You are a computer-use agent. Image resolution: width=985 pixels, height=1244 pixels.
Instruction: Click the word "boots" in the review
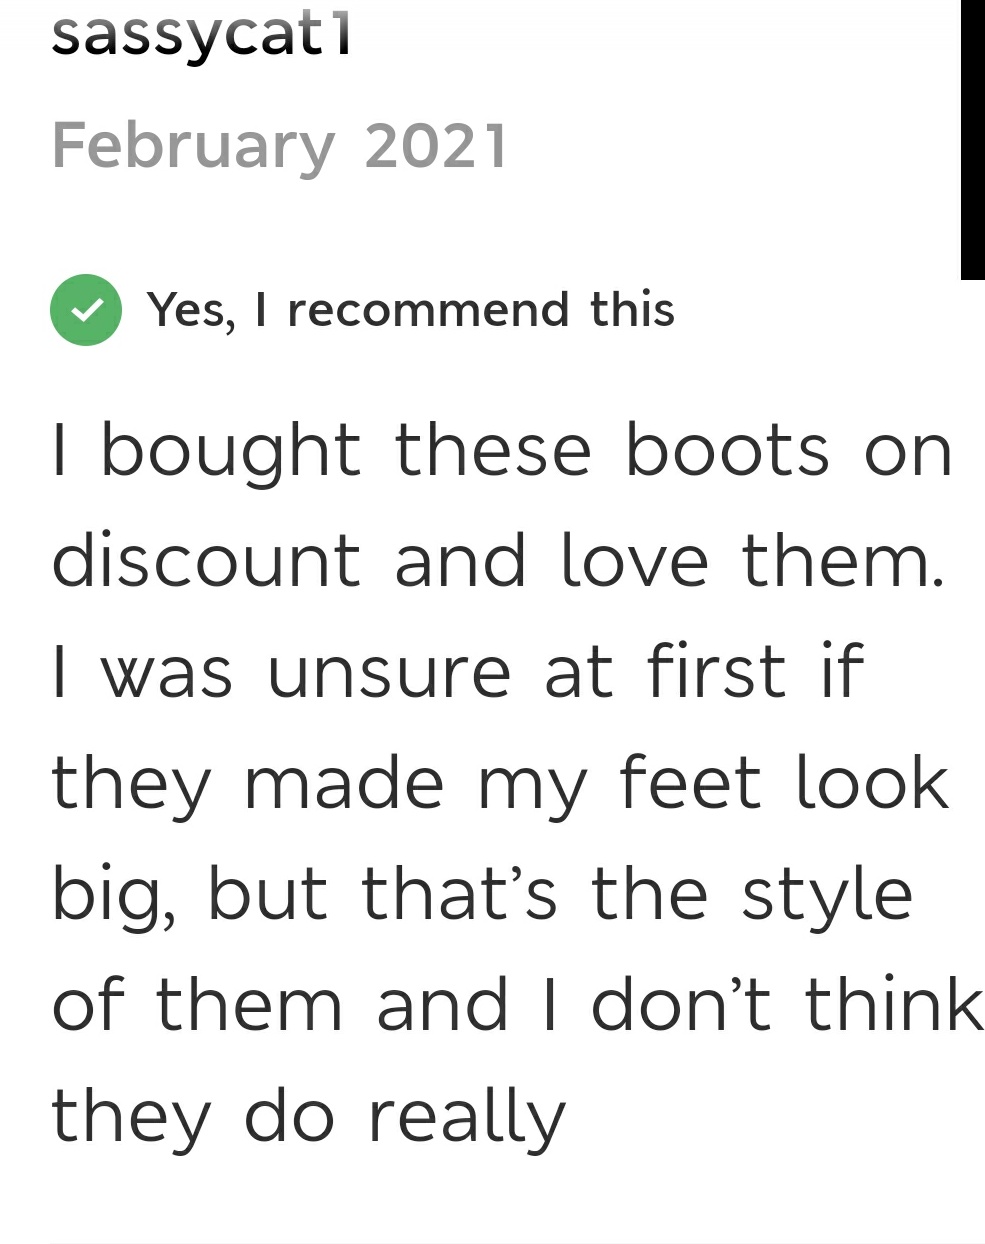tap(727, 451)
